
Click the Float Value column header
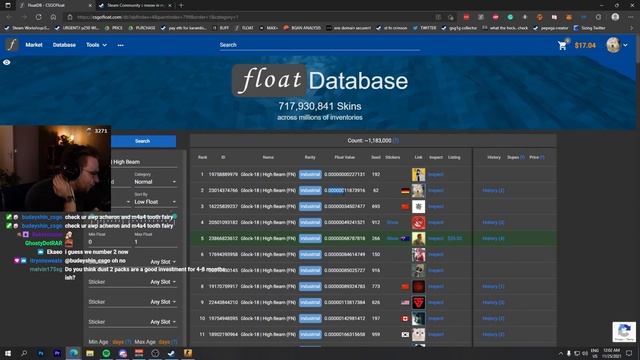point(344,157)
